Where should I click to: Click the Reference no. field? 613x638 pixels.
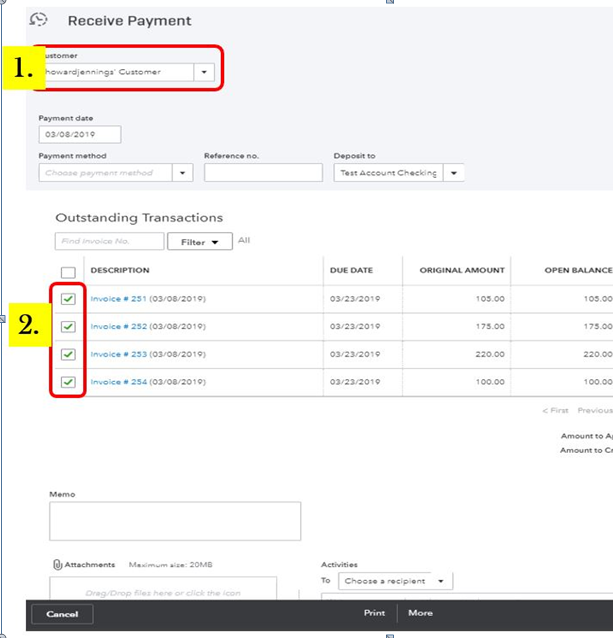[x=263, y=173]
